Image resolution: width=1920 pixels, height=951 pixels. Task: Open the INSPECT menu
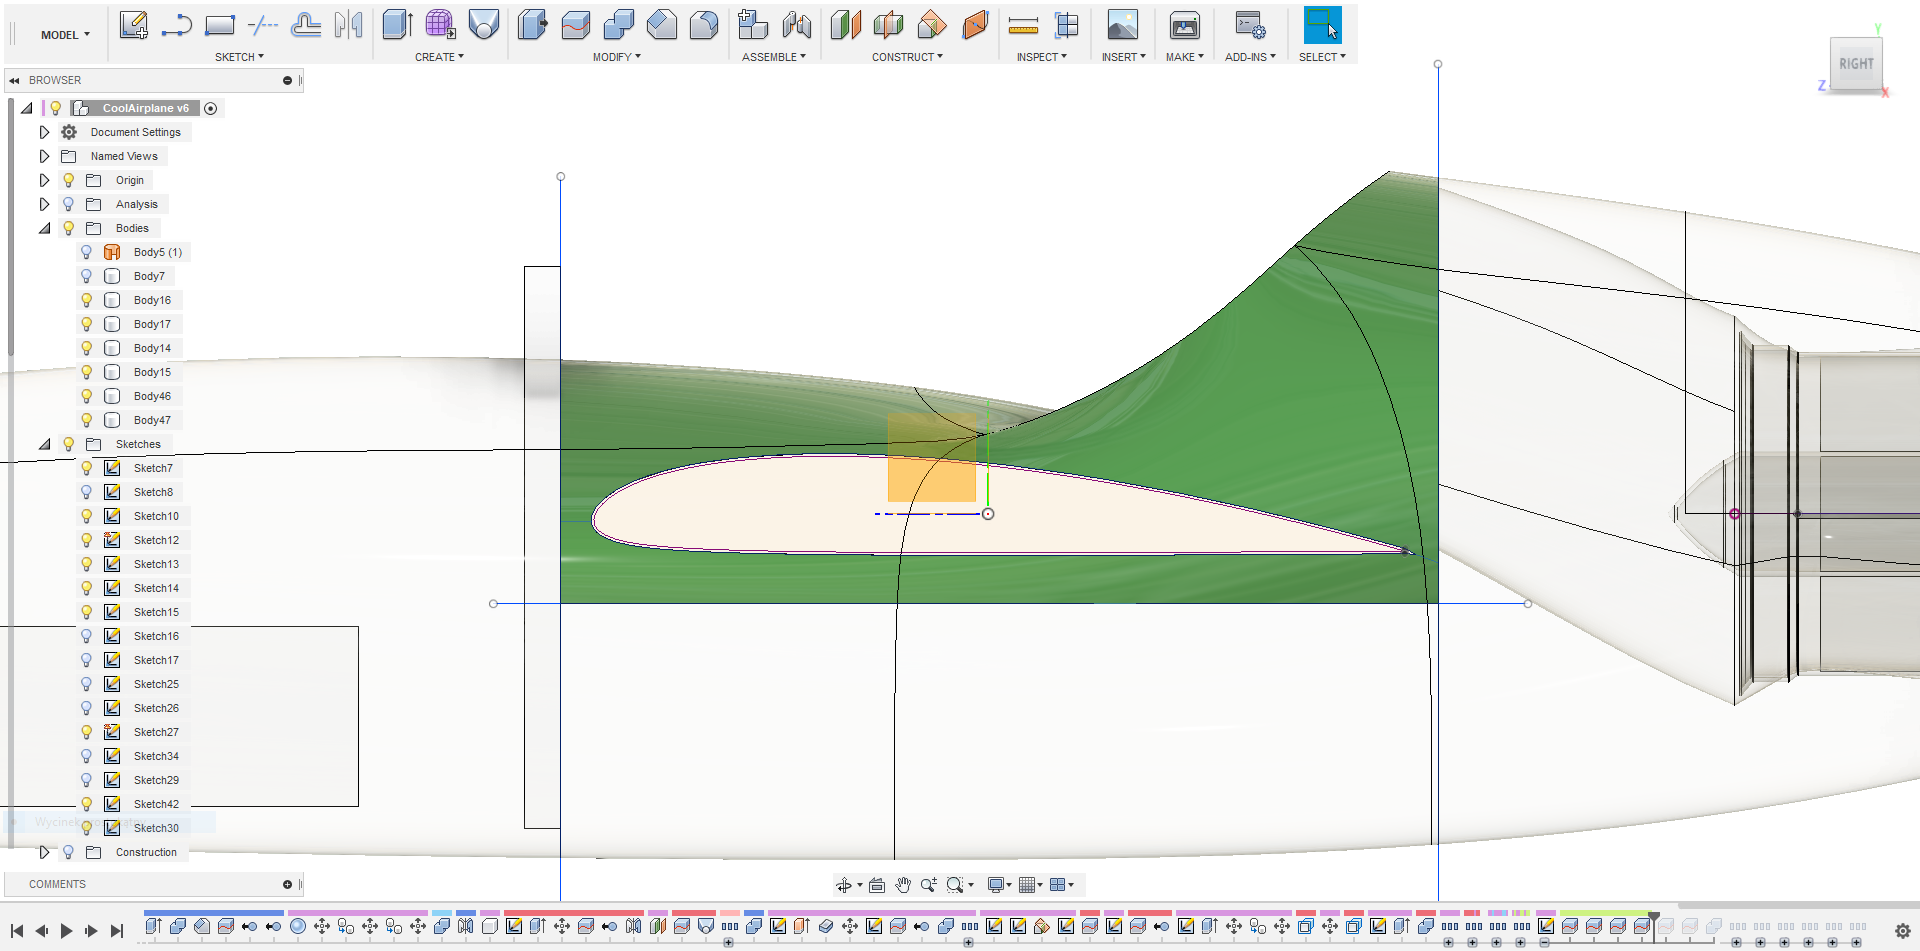[x=1041, y=57]
